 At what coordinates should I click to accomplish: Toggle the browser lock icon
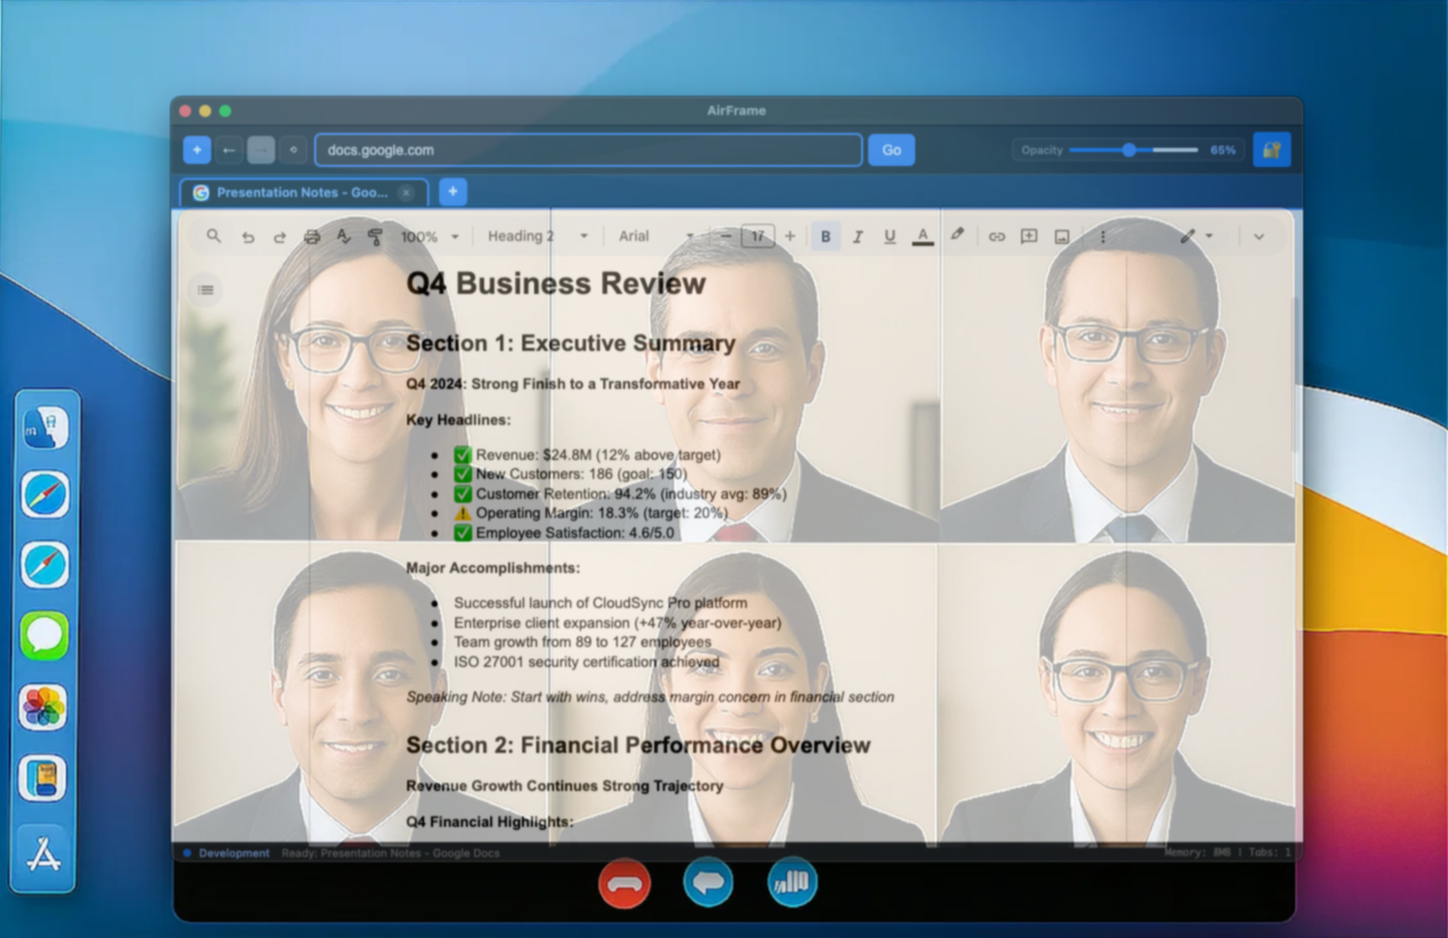(x=1272, y=149)
